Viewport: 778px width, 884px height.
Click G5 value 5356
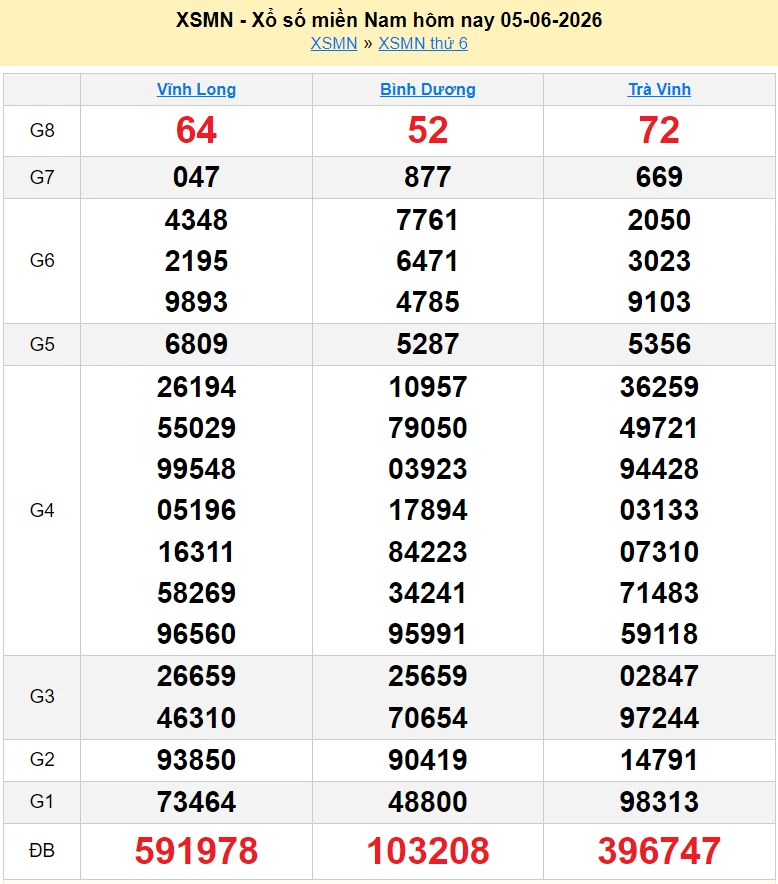tap(660, 344)
